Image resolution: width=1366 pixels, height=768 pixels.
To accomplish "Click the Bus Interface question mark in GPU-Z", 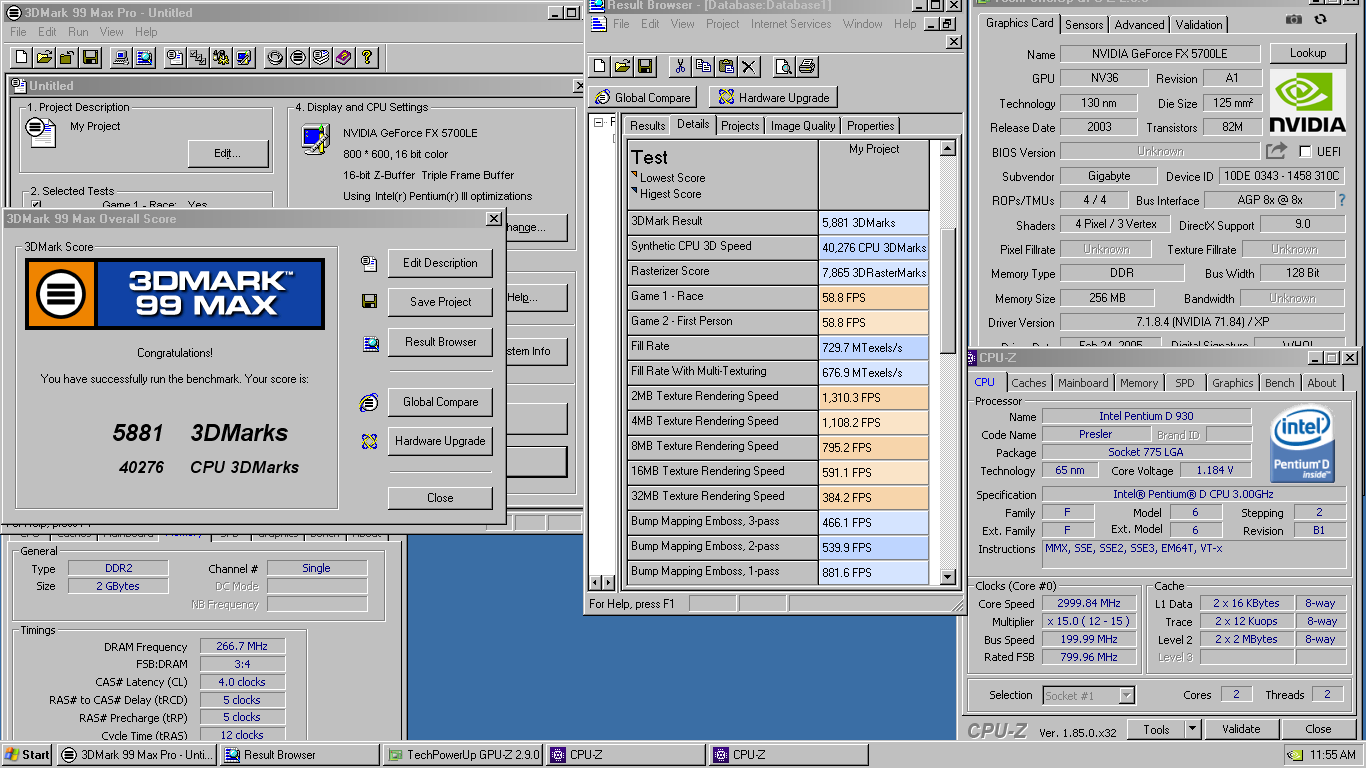I will (x=1342, y=200).
